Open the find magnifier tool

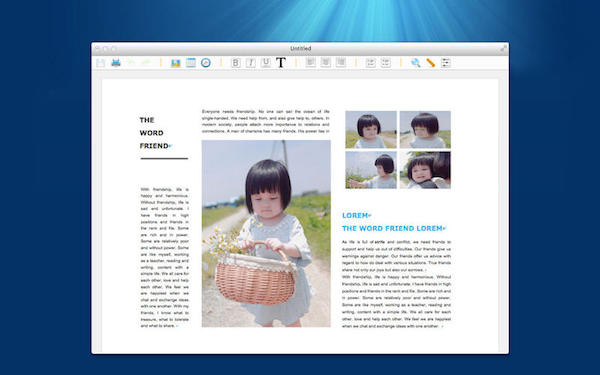point(416,63)
